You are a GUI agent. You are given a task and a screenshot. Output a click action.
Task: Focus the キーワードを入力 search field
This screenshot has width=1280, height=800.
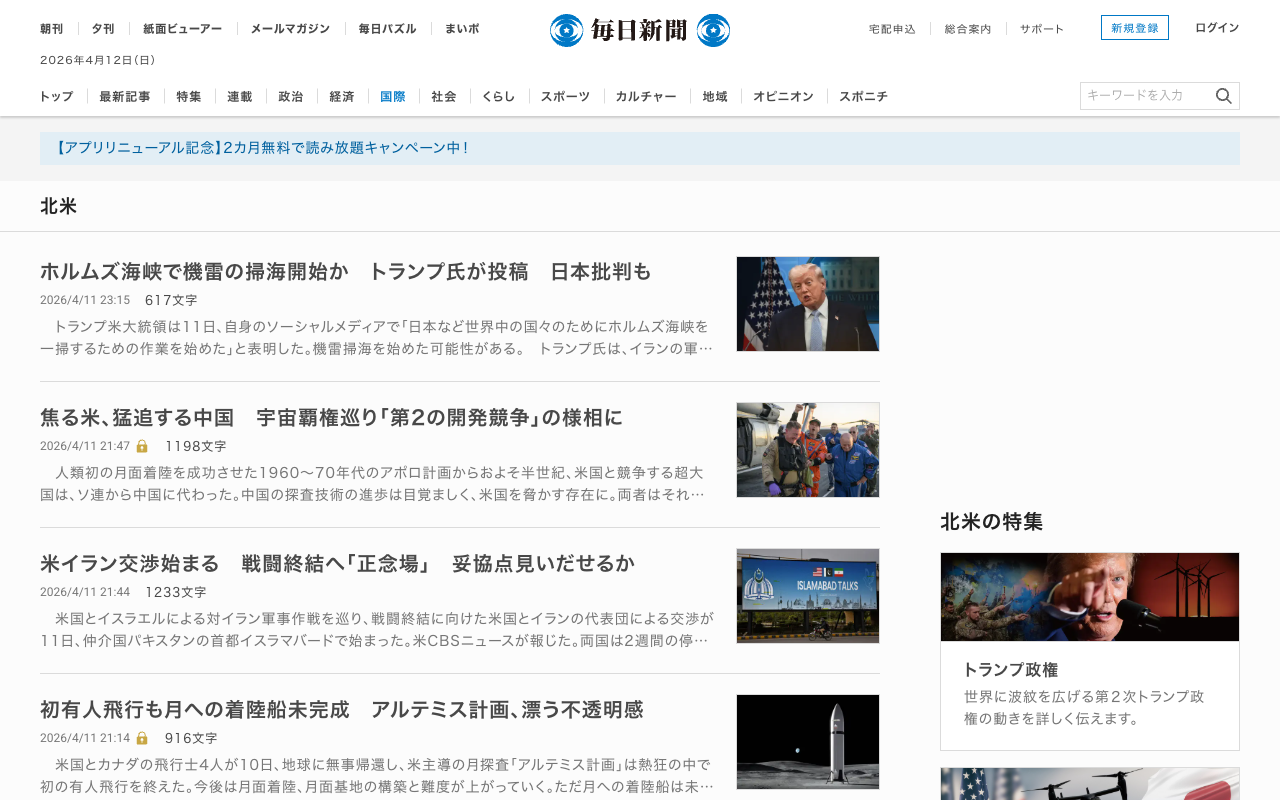pyautogui.click(x=1147, y=96)
